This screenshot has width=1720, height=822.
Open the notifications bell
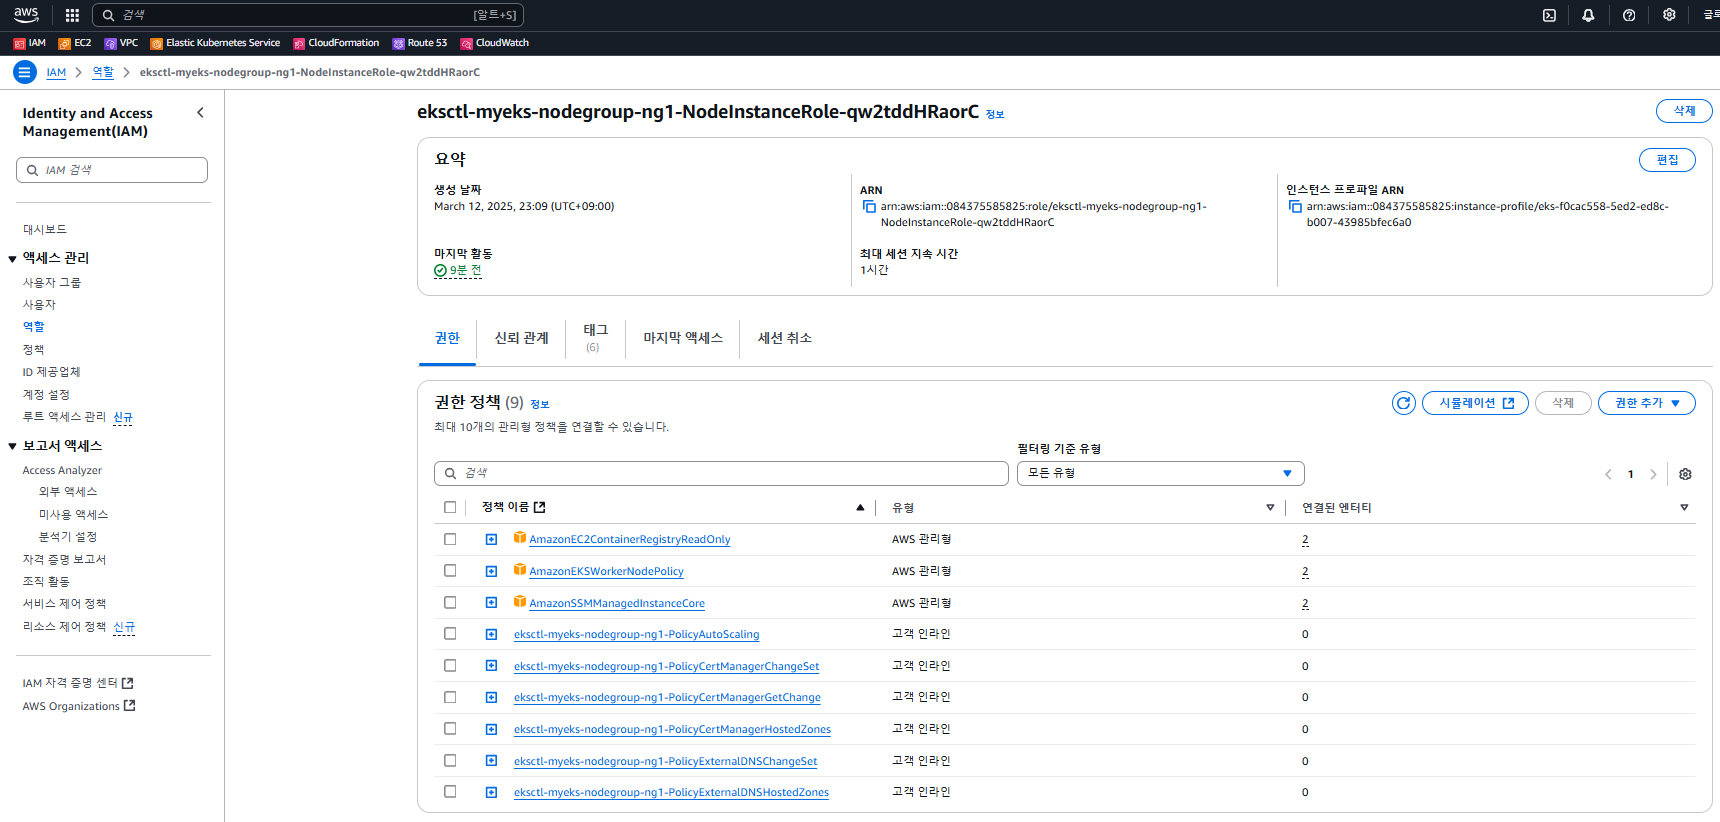tap(1588, 15)
